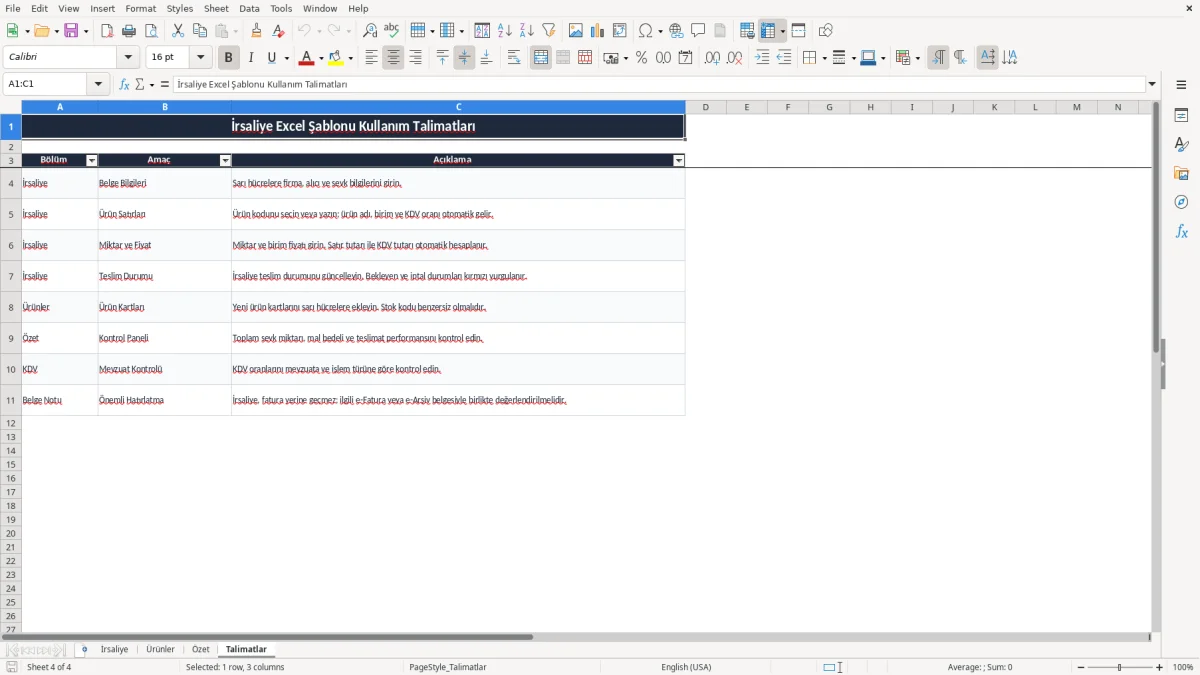
Task: Copy selection with the Copy icon
Action: click(x=200, y=31)
